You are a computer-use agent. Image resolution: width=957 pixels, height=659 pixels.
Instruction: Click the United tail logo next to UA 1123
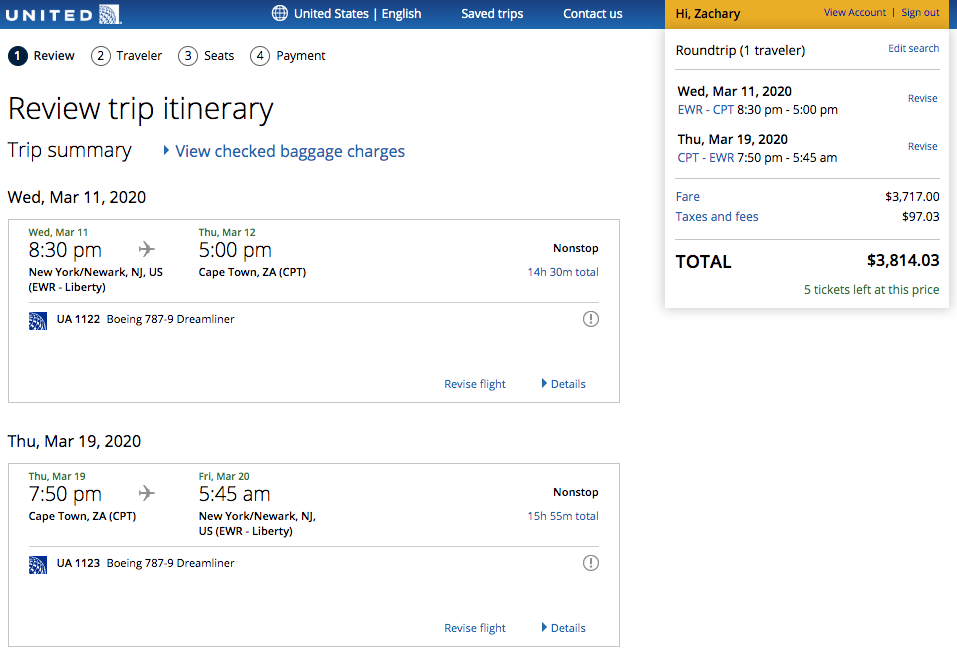[38, 564]
